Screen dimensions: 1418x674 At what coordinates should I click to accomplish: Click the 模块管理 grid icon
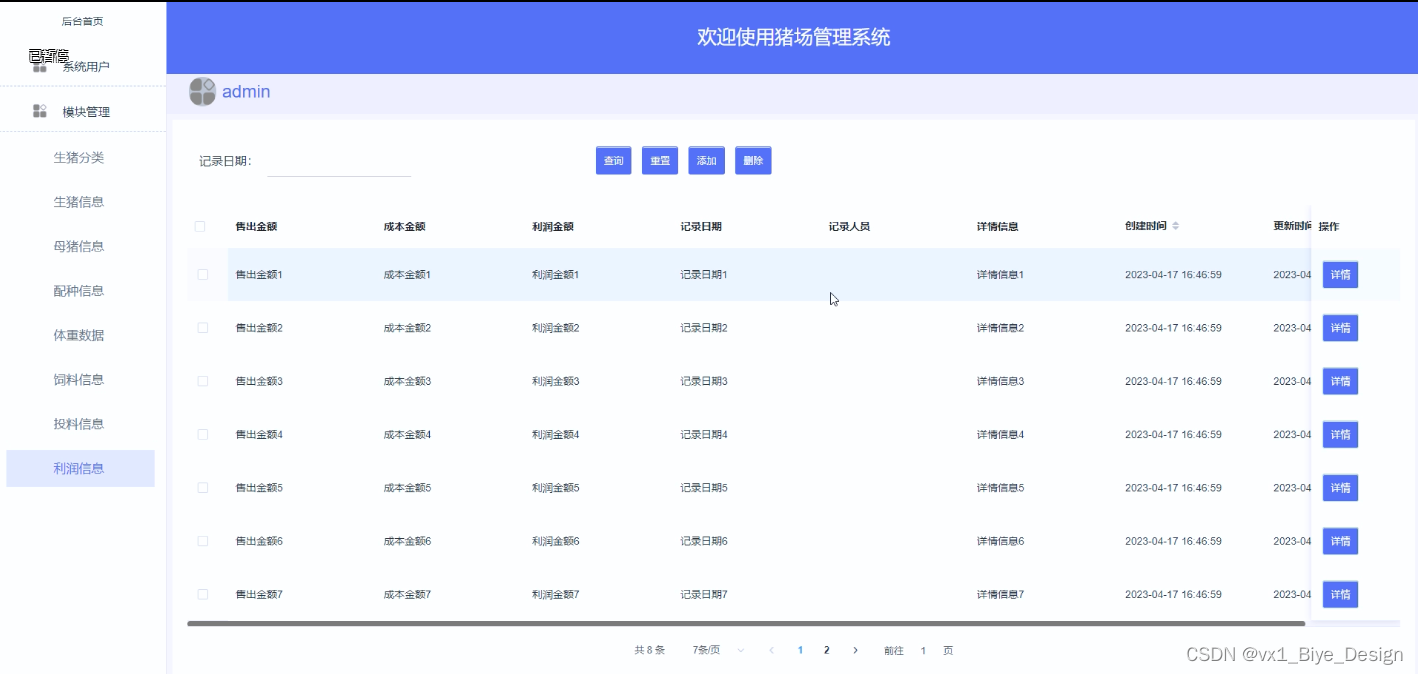40,111
